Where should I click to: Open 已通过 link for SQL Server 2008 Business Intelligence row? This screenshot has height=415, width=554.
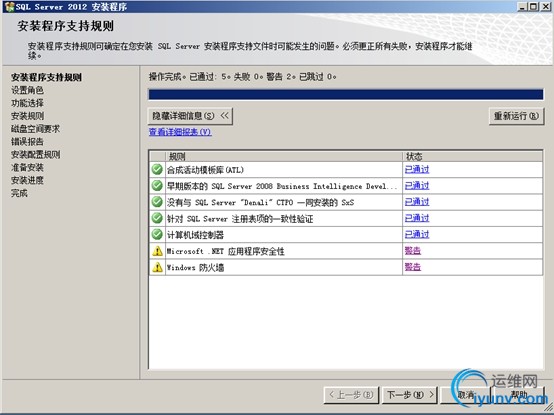417,186
